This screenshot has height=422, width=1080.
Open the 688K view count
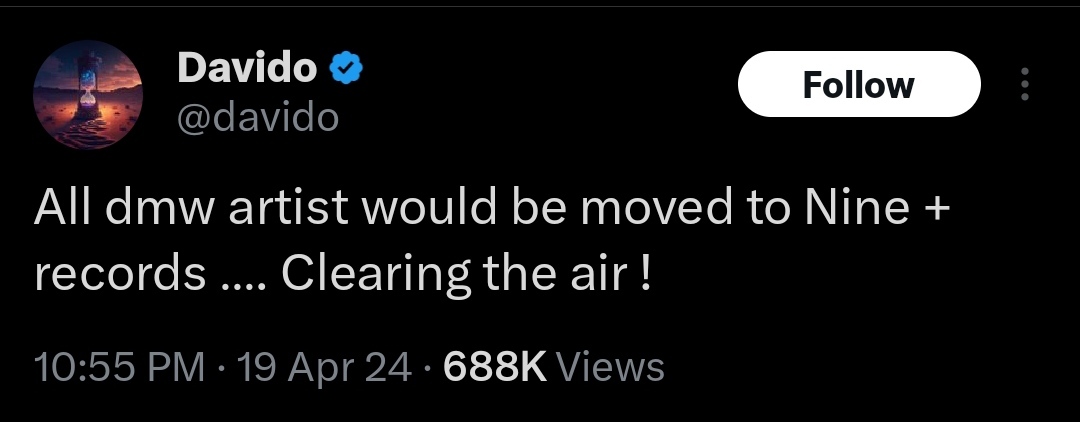(494, 367)
